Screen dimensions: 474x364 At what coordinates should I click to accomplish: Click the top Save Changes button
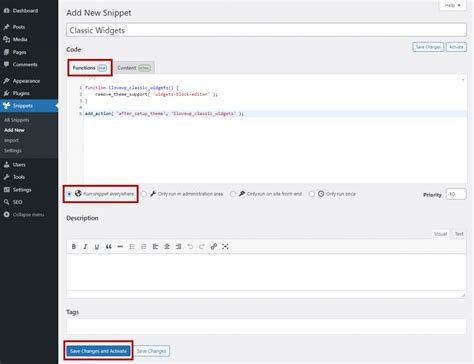point(428,47)
